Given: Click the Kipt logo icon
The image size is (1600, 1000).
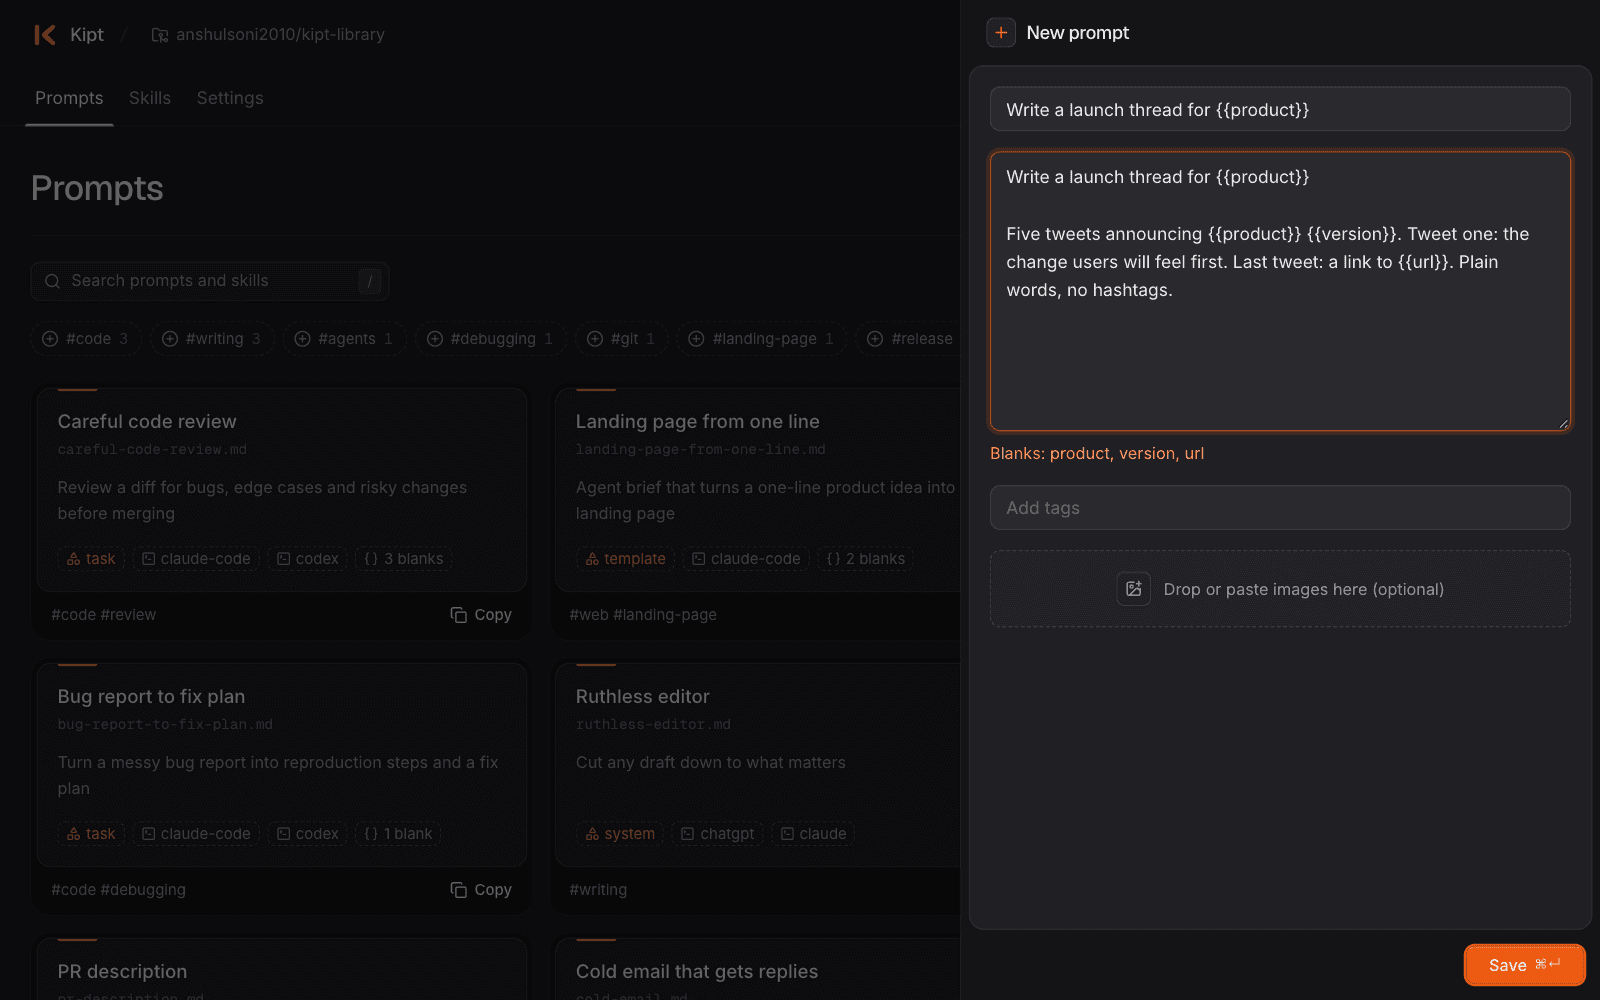Looking at the screenshot, I should tap(45, 35).
